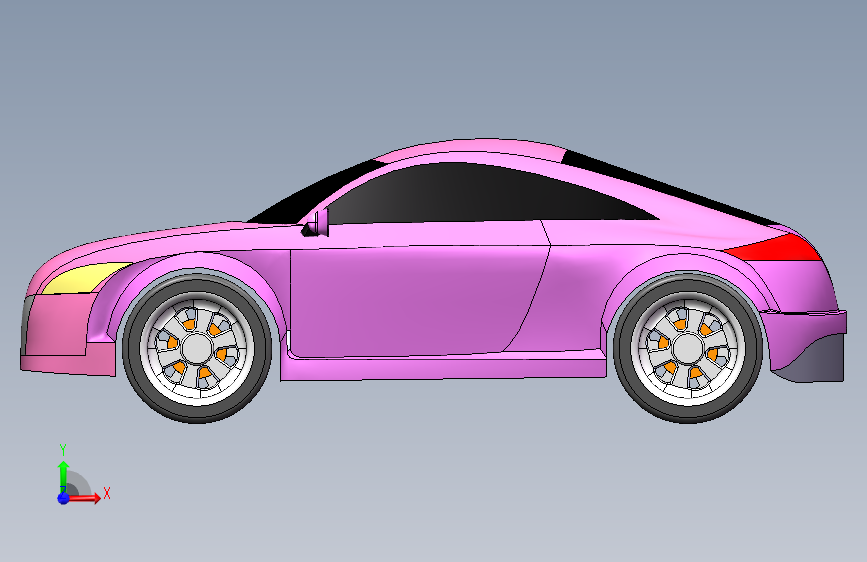
Task: Click the red X axis label
Action: (107, 493)
